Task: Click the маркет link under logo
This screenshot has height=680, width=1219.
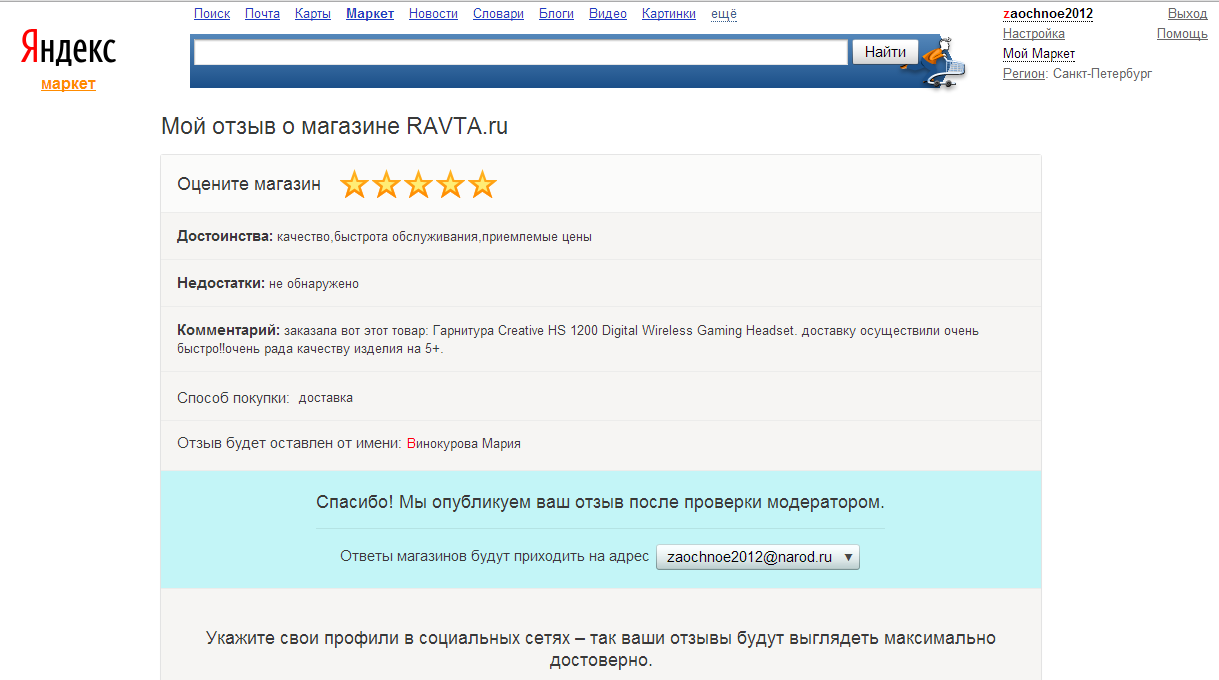Action: 68,84
